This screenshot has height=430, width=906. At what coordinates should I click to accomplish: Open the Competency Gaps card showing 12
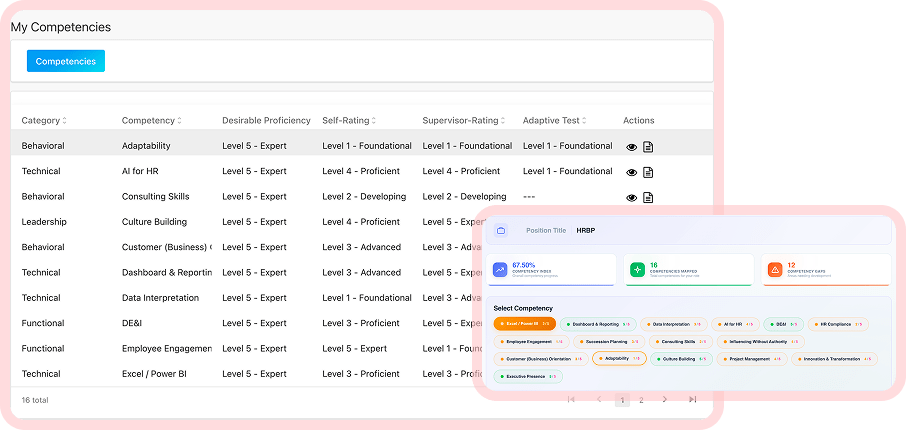point(826,269)
